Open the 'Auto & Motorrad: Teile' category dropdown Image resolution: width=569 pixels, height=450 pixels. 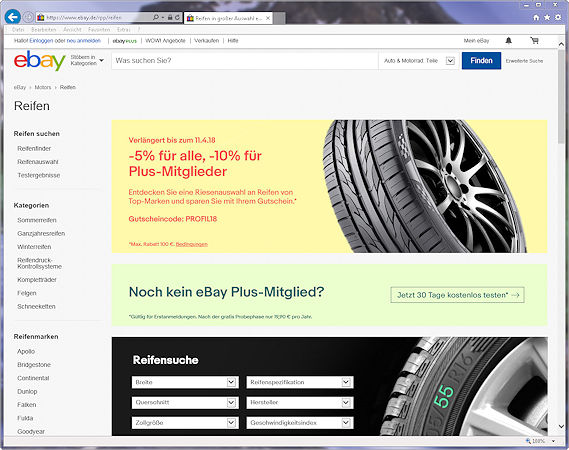pyautogui.click(x=419, y=61)
